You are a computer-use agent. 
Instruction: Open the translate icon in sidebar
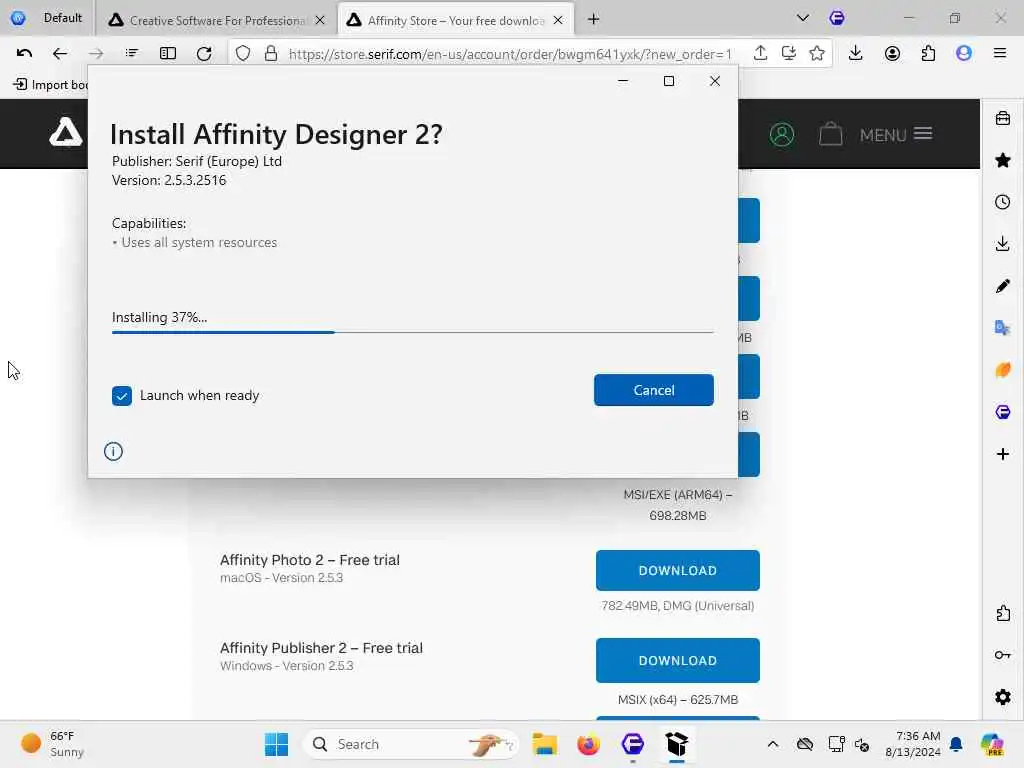[x=1002, y=328]
